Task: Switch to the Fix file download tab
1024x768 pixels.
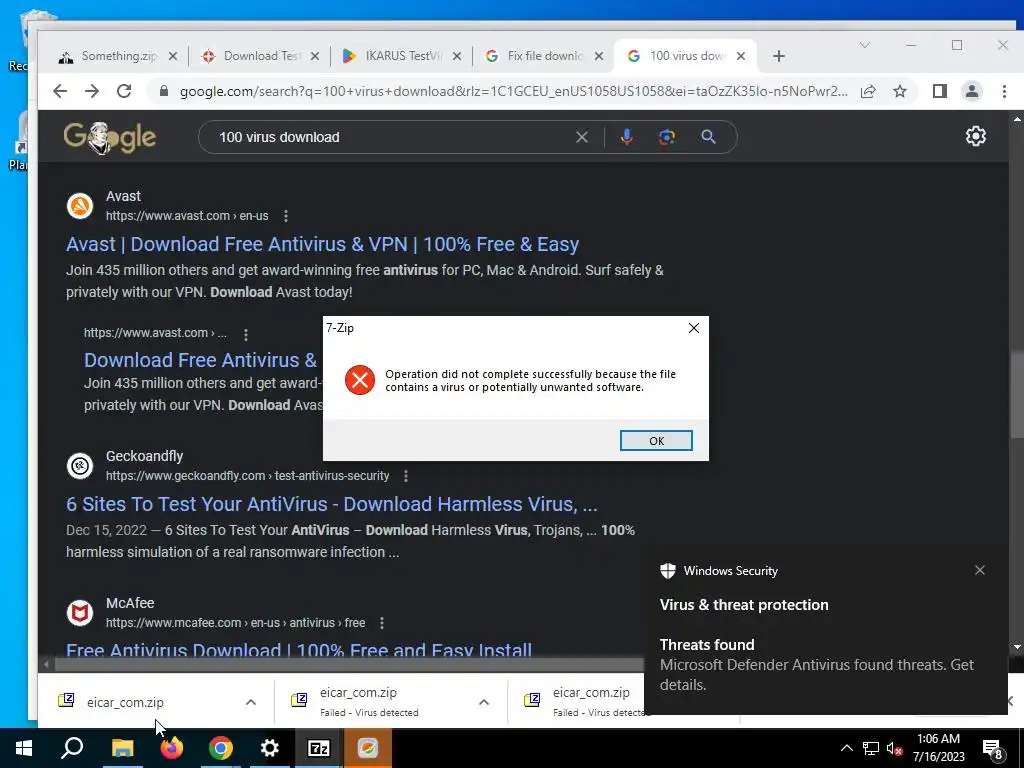Action: (544, 56)
